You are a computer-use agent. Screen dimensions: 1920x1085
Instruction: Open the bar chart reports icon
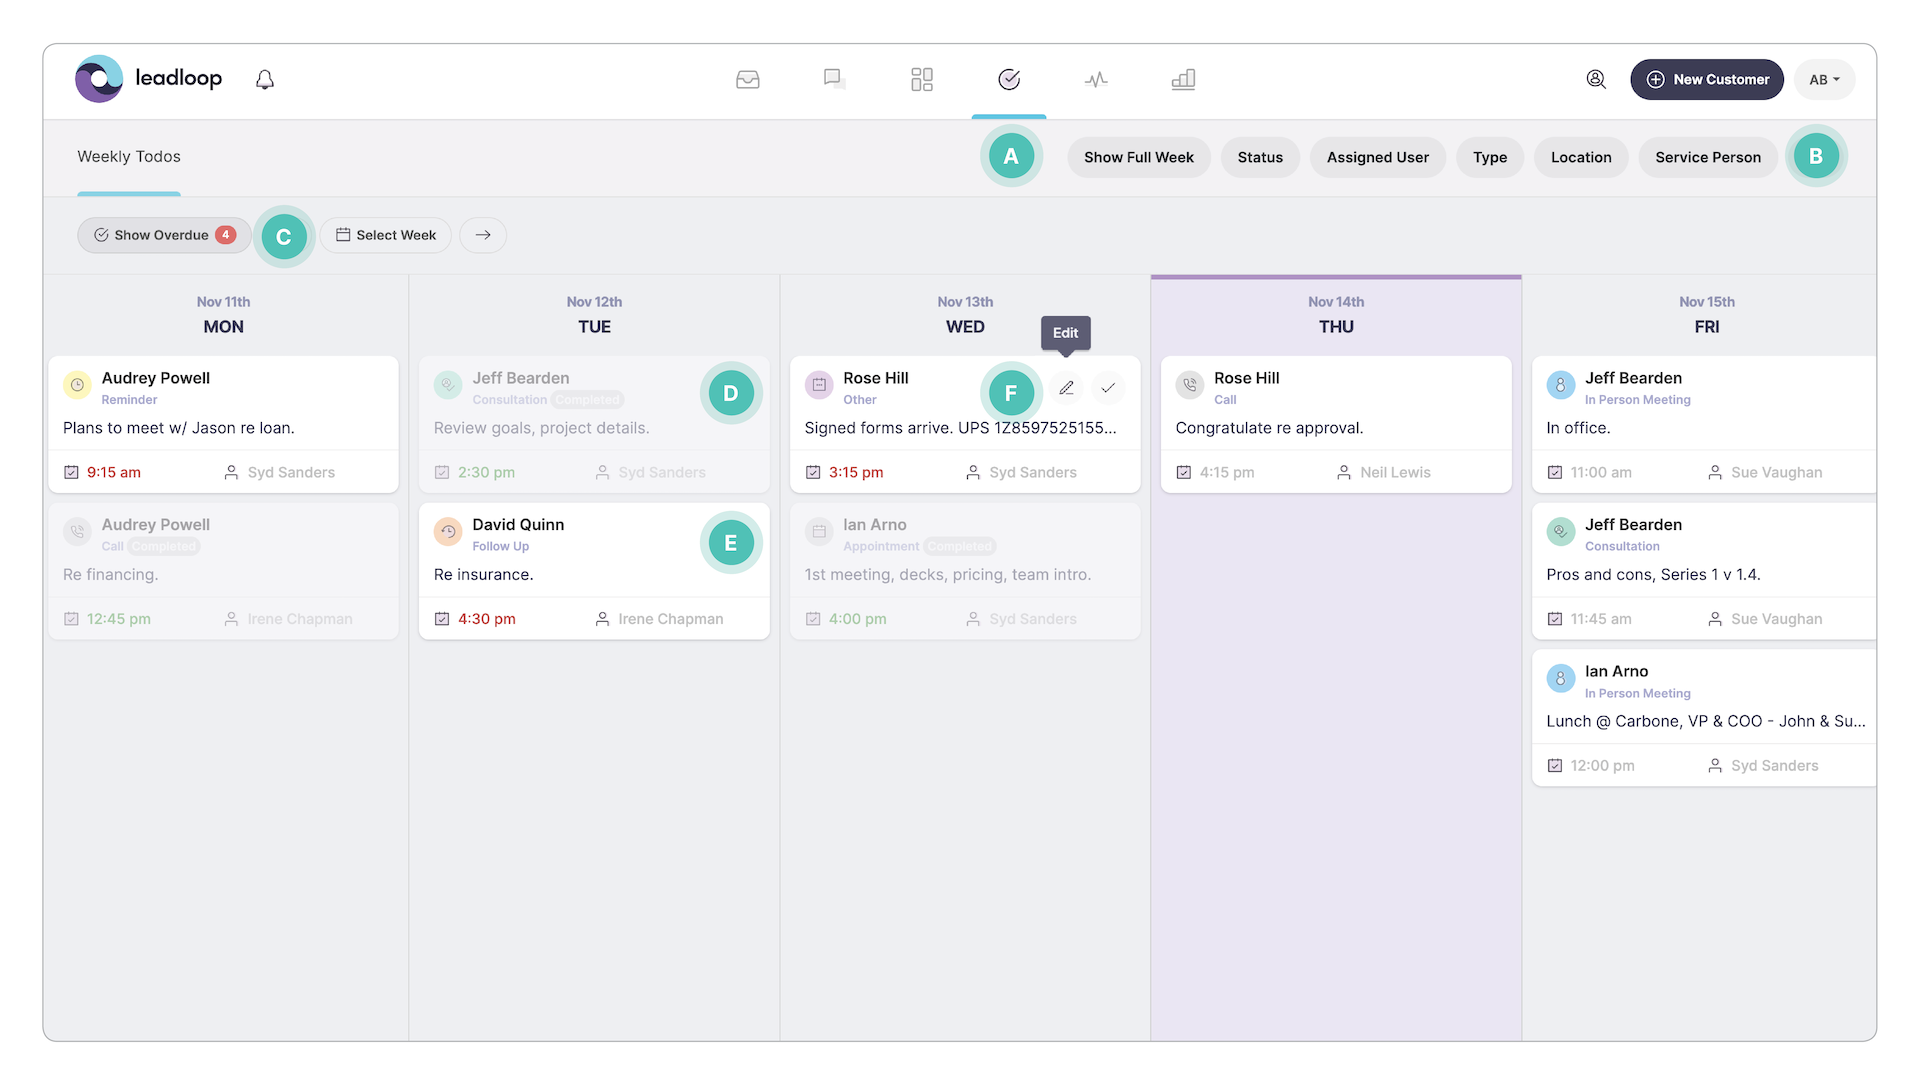(1183, 80)
